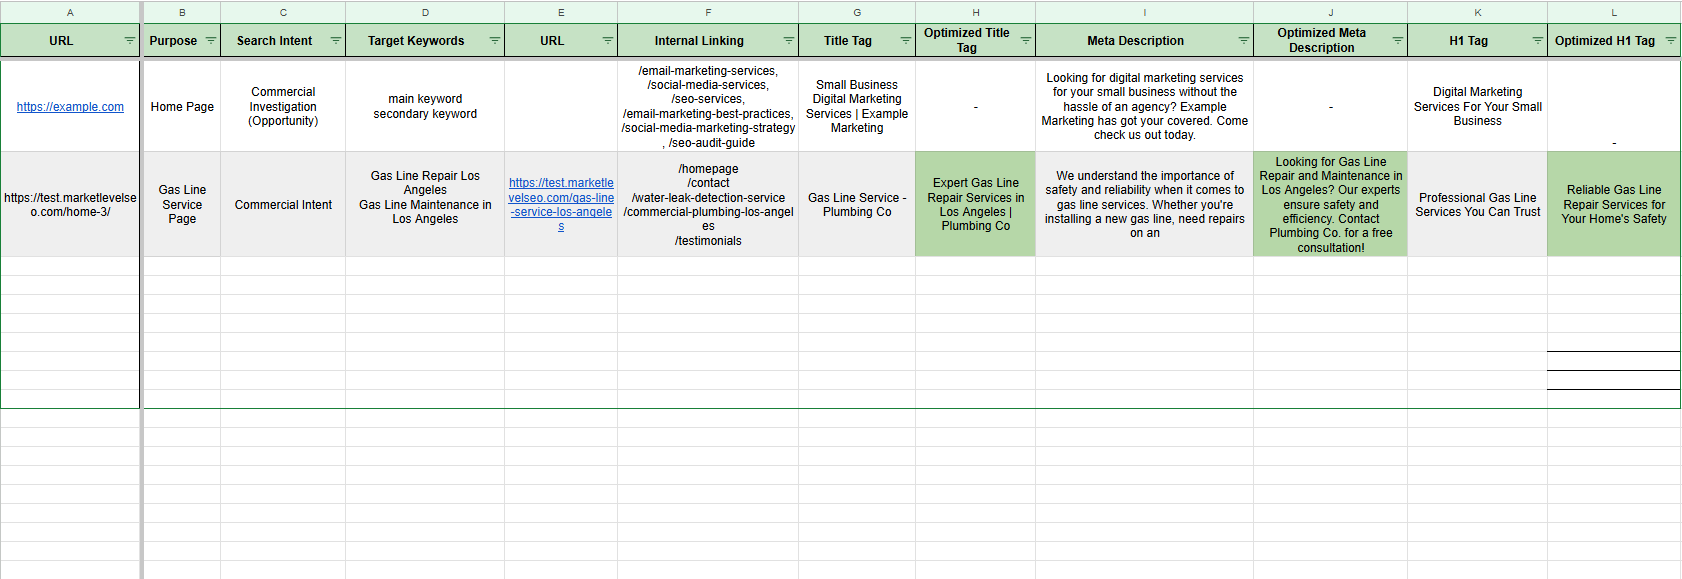Viewport: 1682px width, 579px height.
Task: Open the Optimized Meta Description column filter
Action: 1397,41
